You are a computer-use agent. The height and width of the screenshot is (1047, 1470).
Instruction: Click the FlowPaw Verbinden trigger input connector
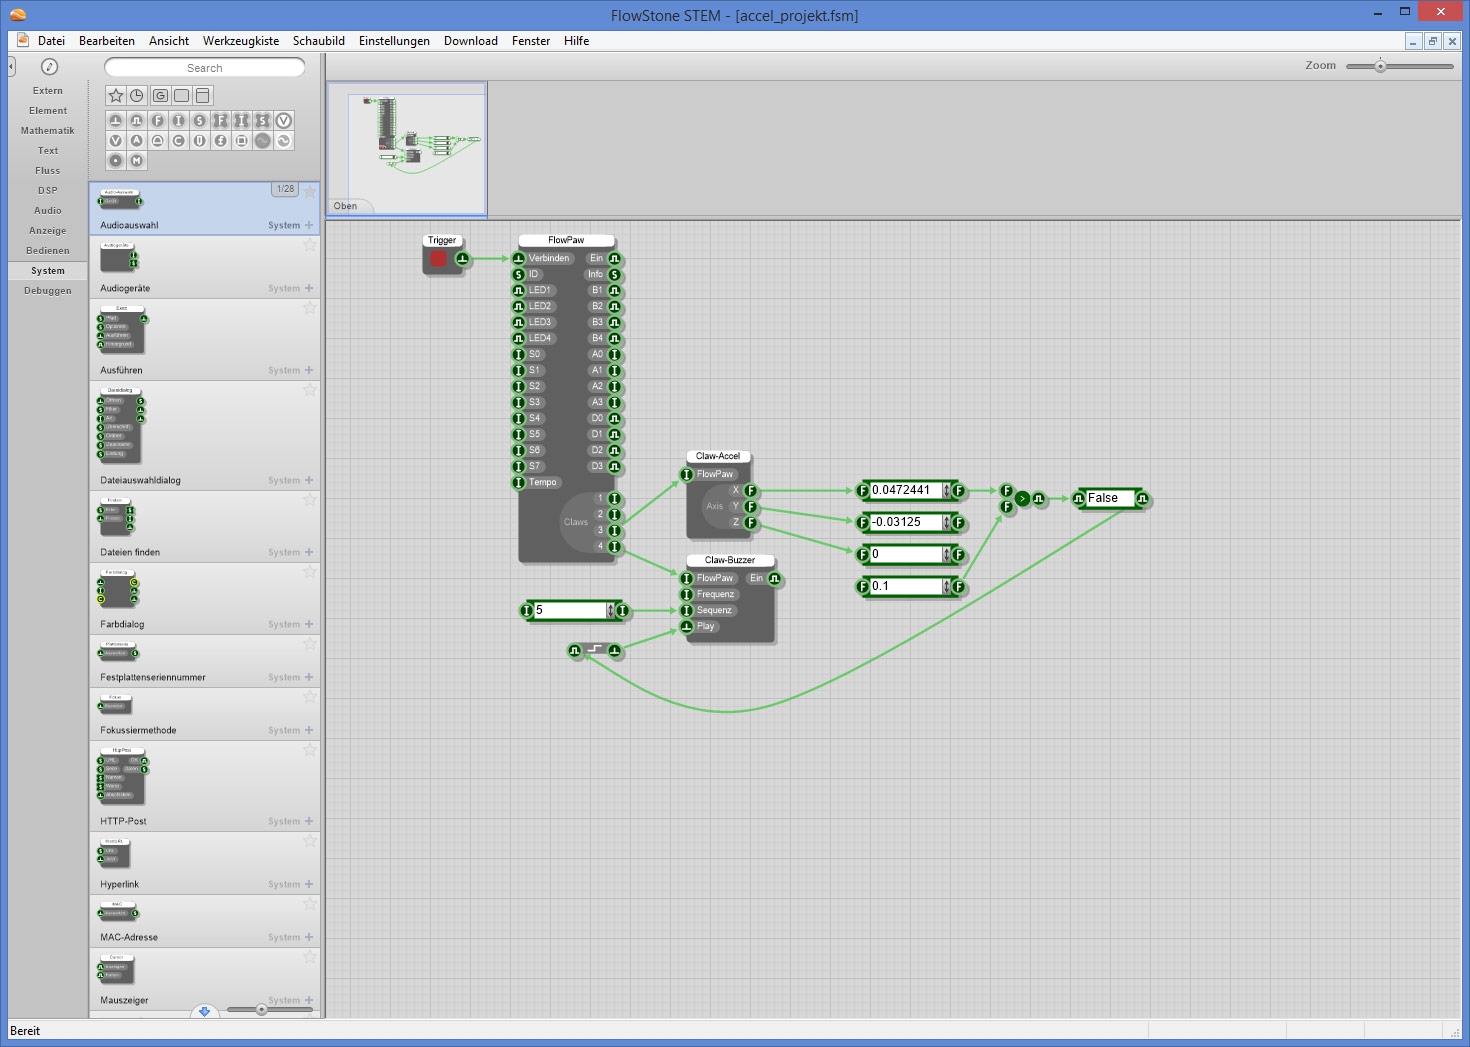click(519, 258)
